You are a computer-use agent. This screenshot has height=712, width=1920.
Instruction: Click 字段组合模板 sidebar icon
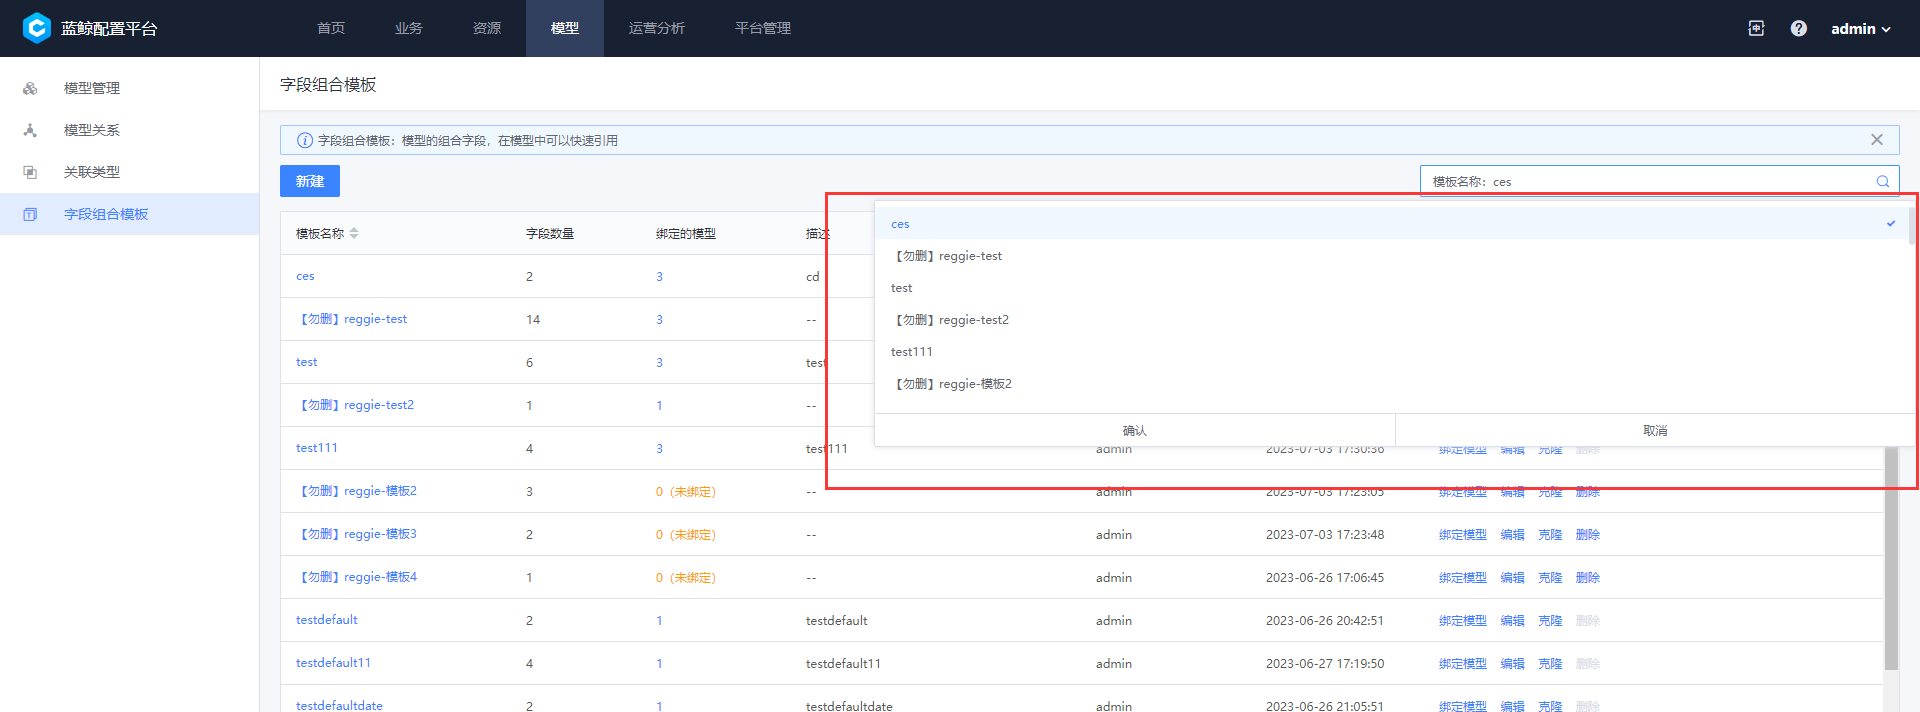[x=30, y=214]
